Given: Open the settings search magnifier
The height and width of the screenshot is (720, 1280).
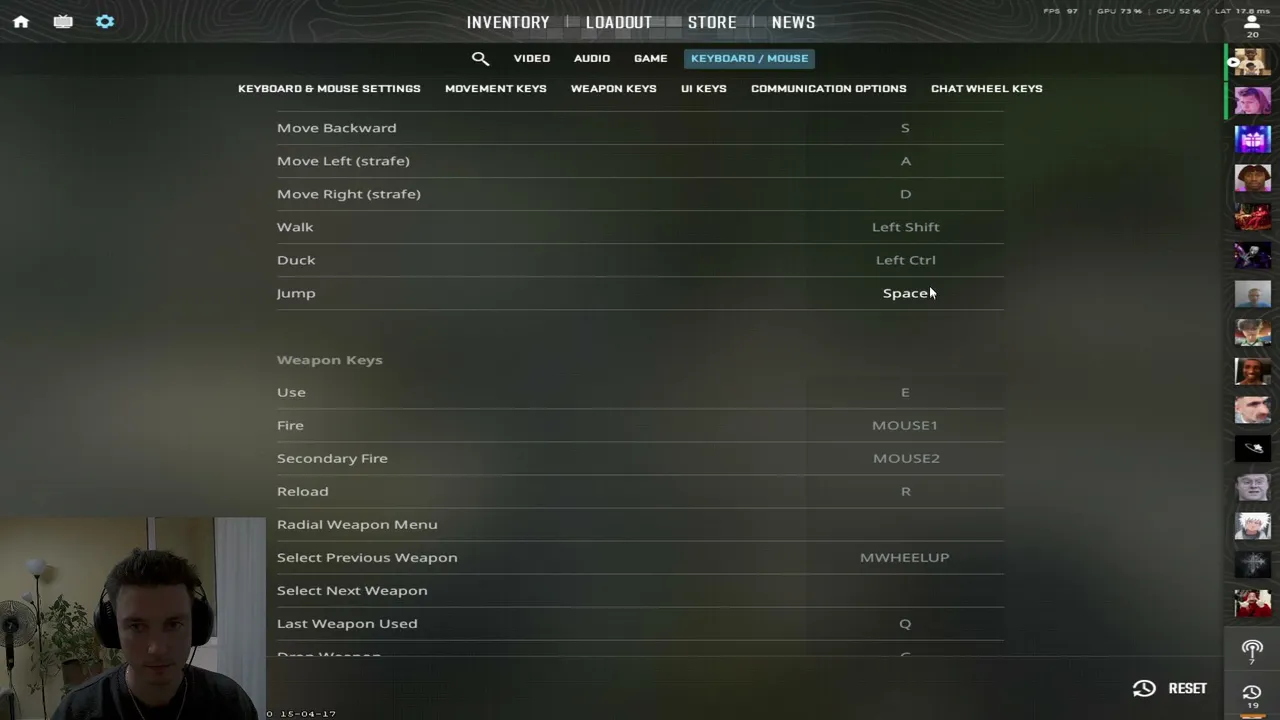Looking at the screenshot, I should tap(480, 58).
